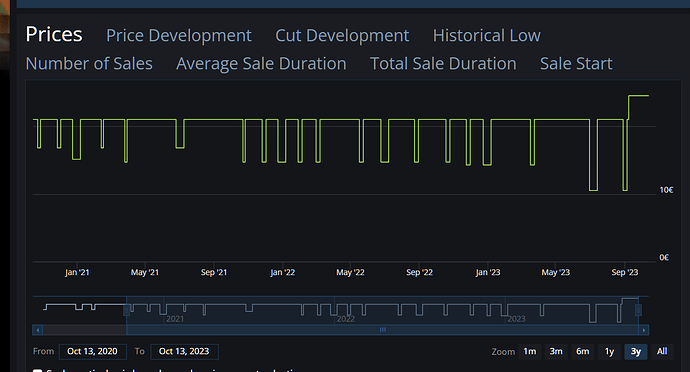690x372 pixels.
Task: Set zoom range to 6m
Action: coord(583,351)
